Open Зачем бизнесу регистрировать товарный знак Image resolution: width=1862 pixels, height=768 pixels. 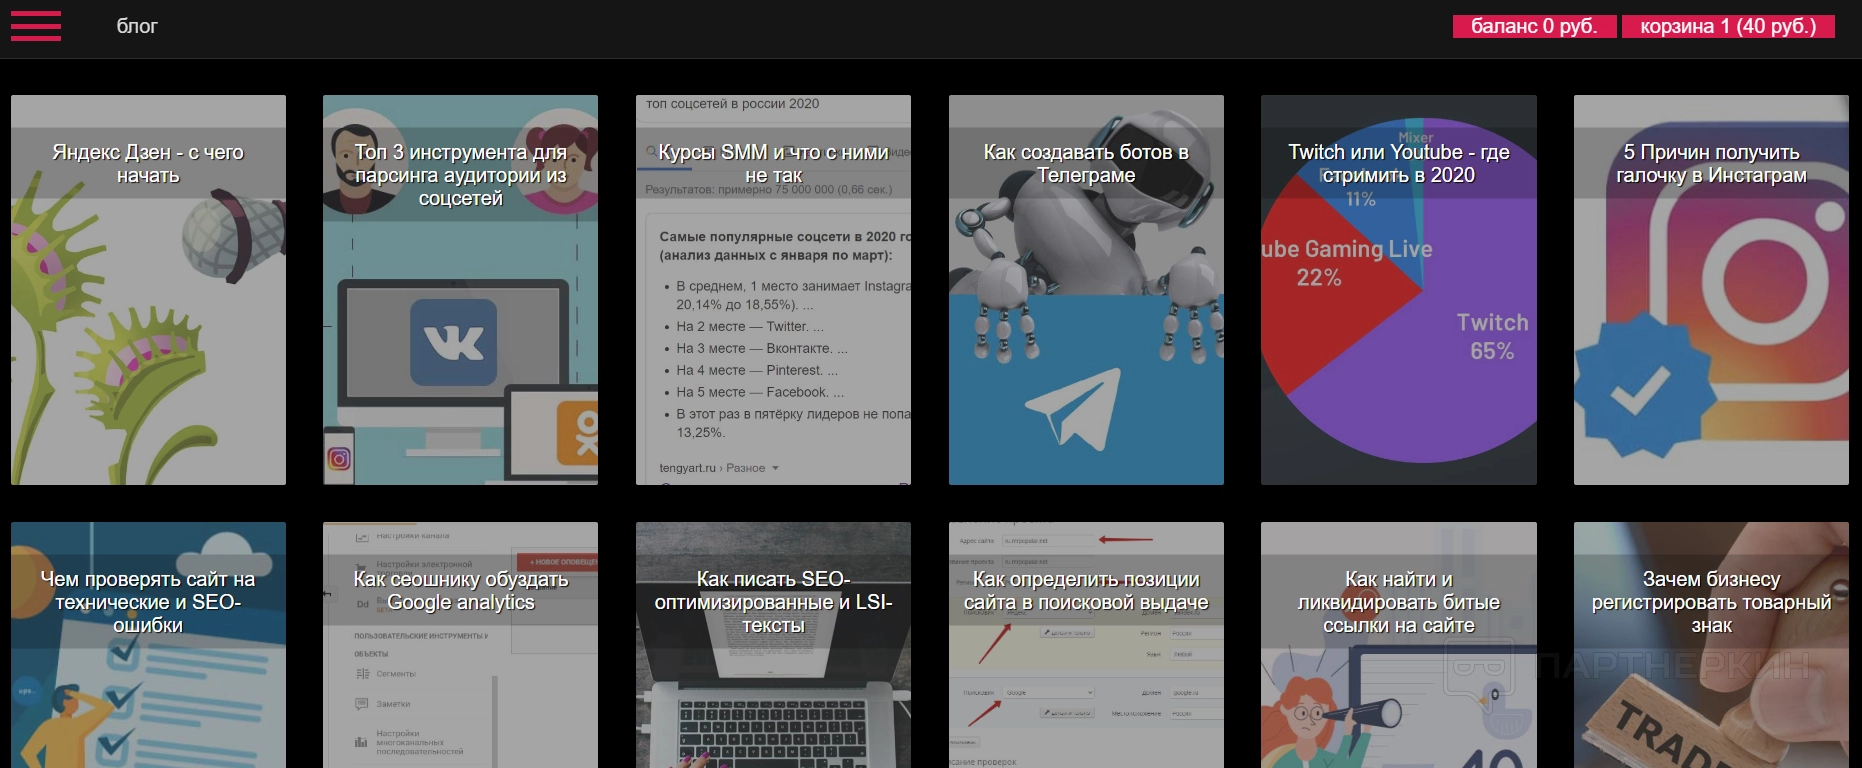[1711, 602]
